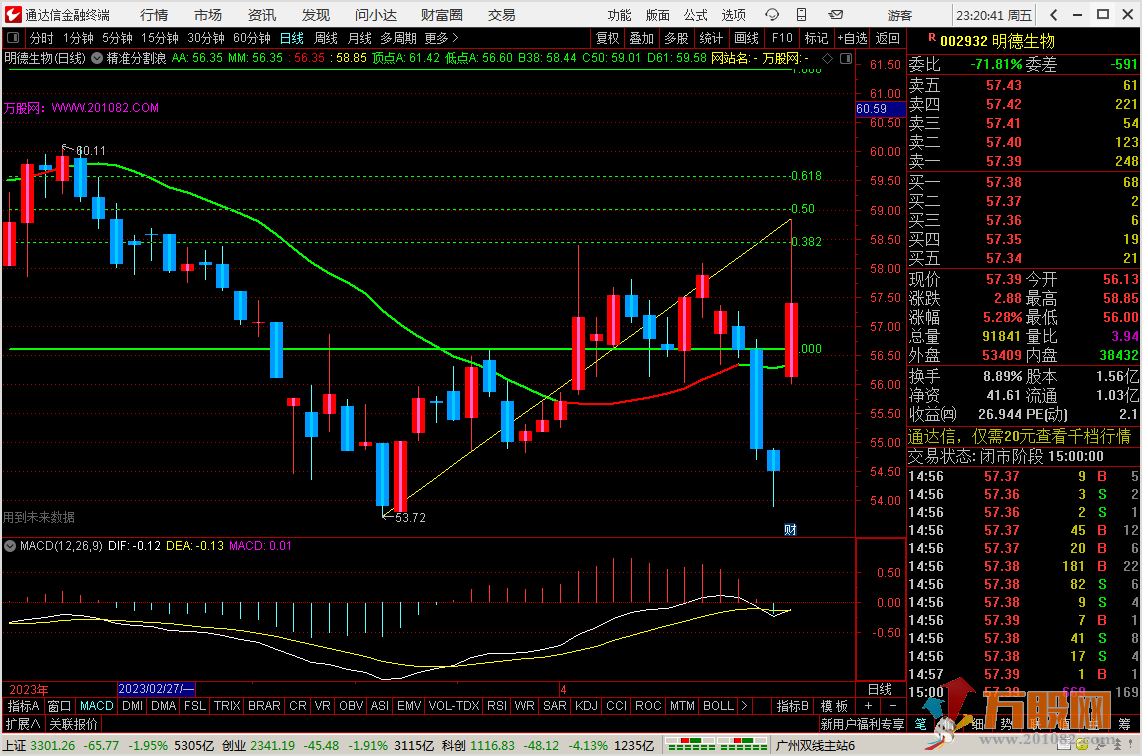Open the 指标B indicator group menu
The image size is (1142, 756).
[792, 706]
